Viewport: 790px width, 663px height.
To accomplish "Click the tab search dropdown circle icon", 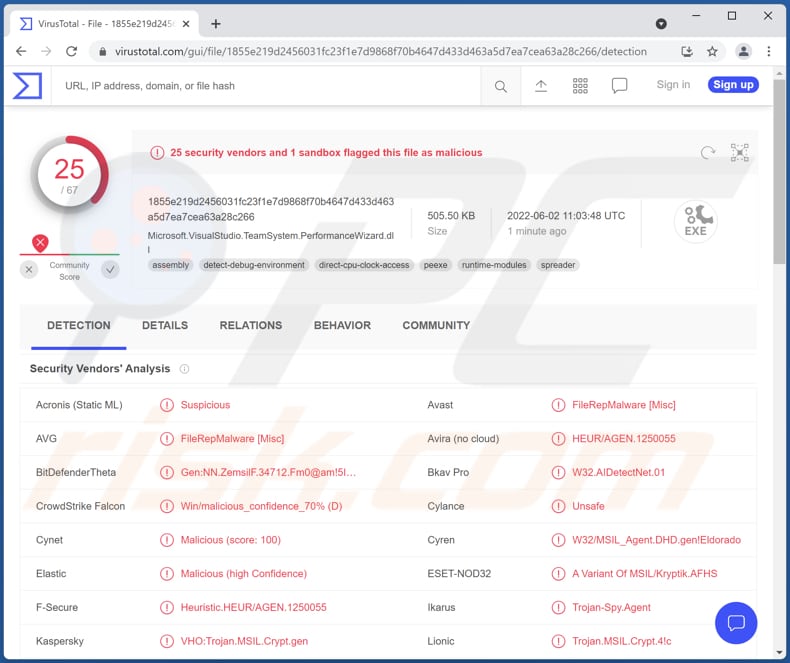I will point(661,24).
